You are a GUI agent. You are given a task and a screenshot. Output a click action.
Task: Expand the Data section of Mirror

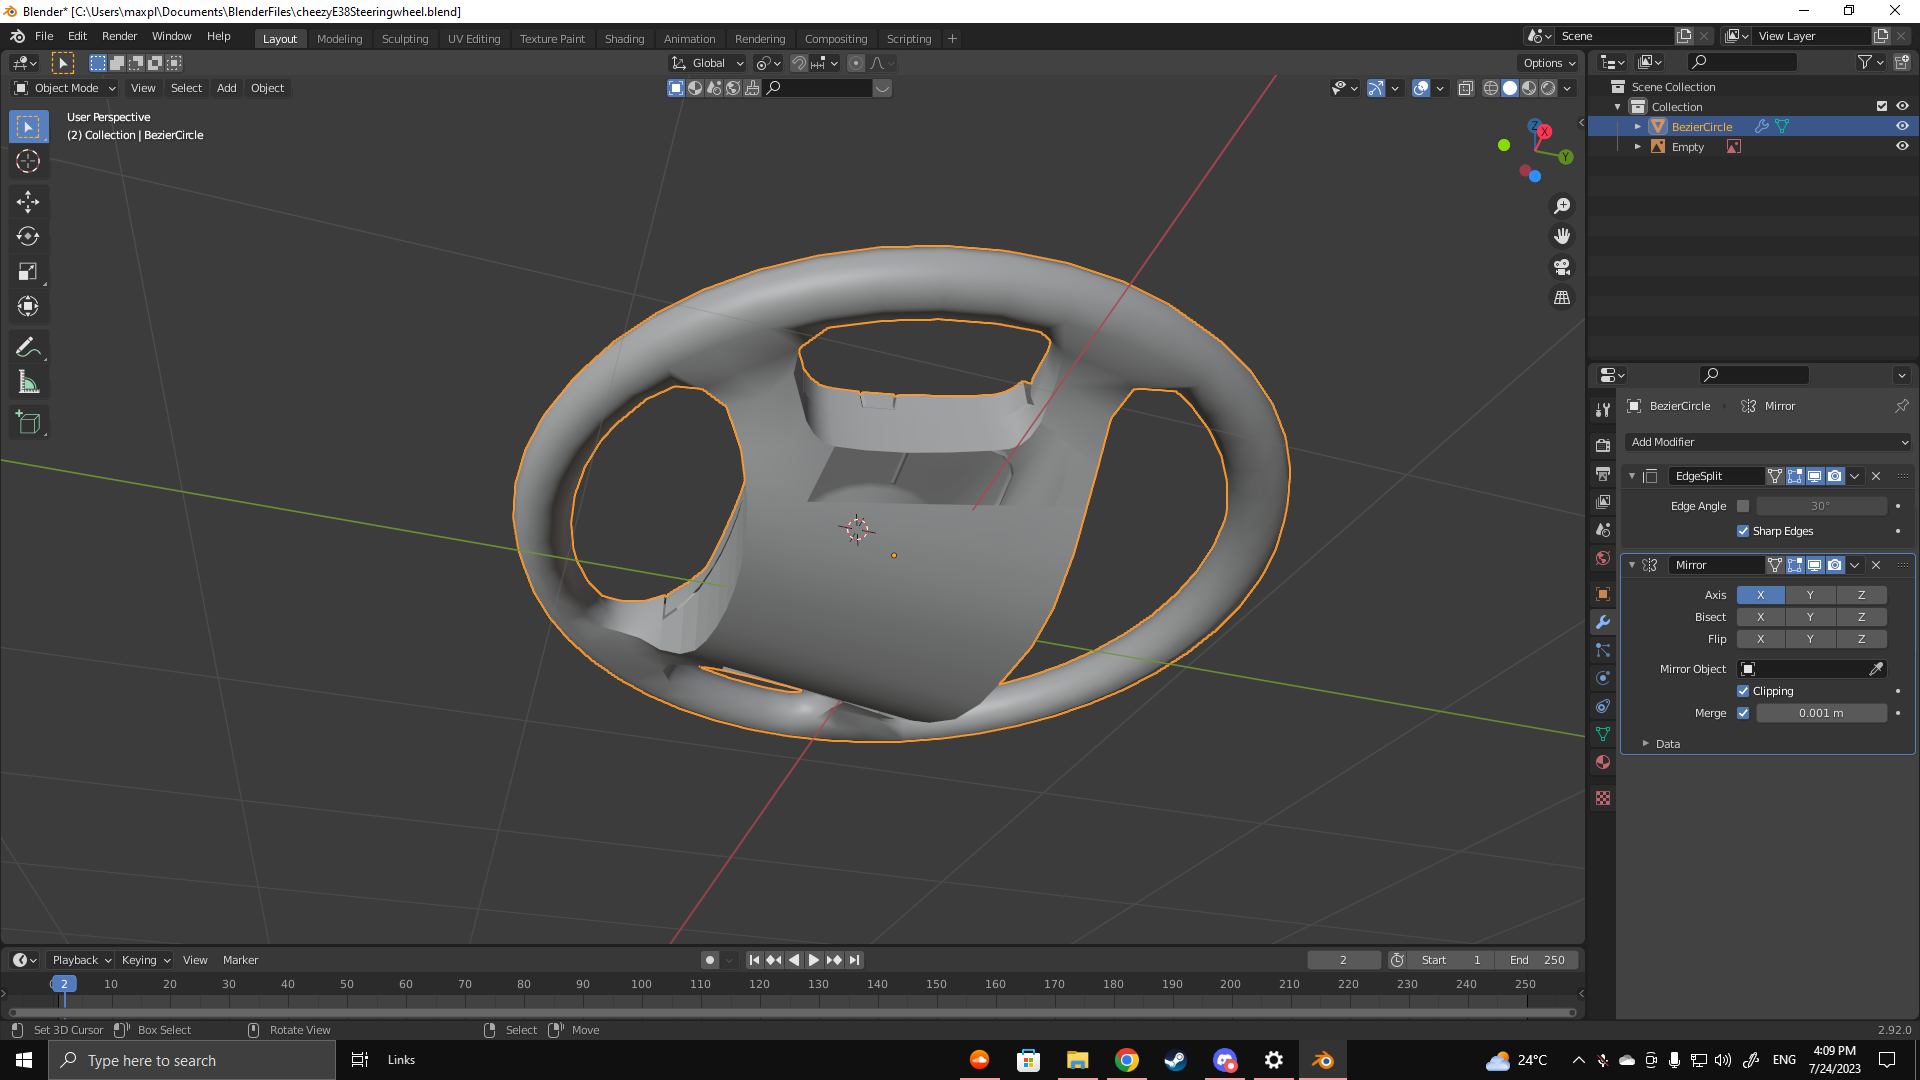(1667, 744)
